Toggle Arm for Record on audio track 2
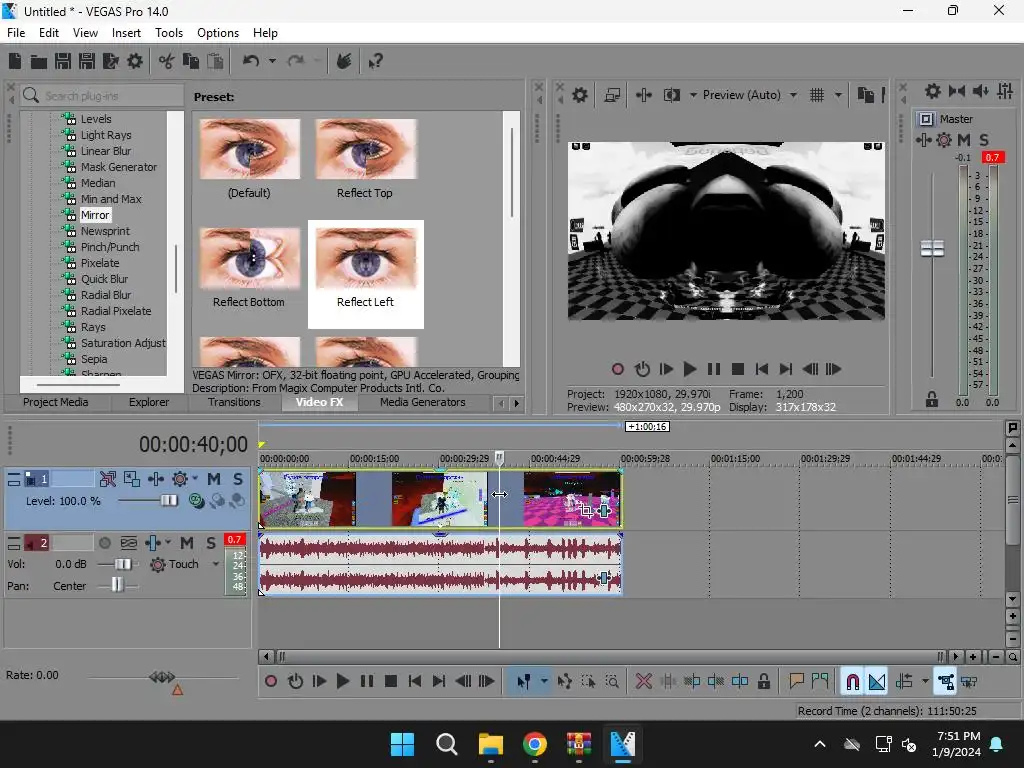Image resolution: width=1024 pixels, height=768 pixels. [x=104, y=543]
